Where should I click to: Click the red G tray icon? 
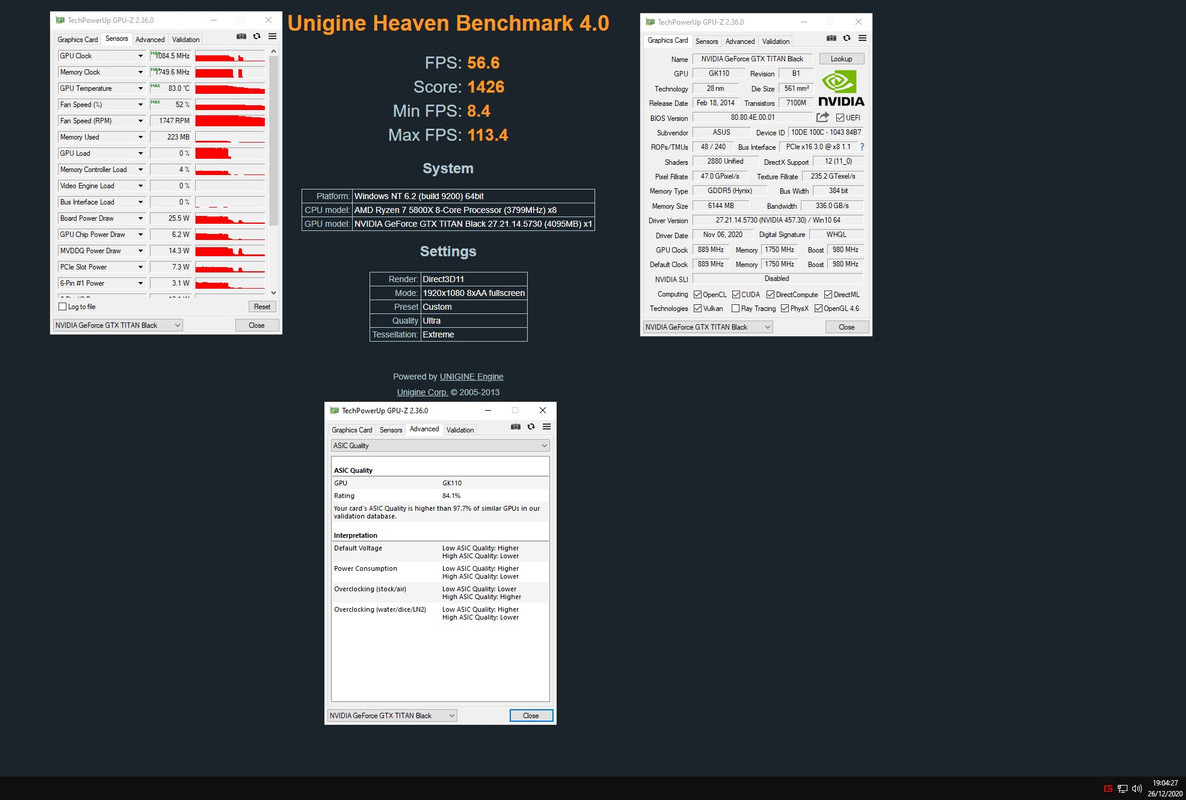[x=1108, y=789]
